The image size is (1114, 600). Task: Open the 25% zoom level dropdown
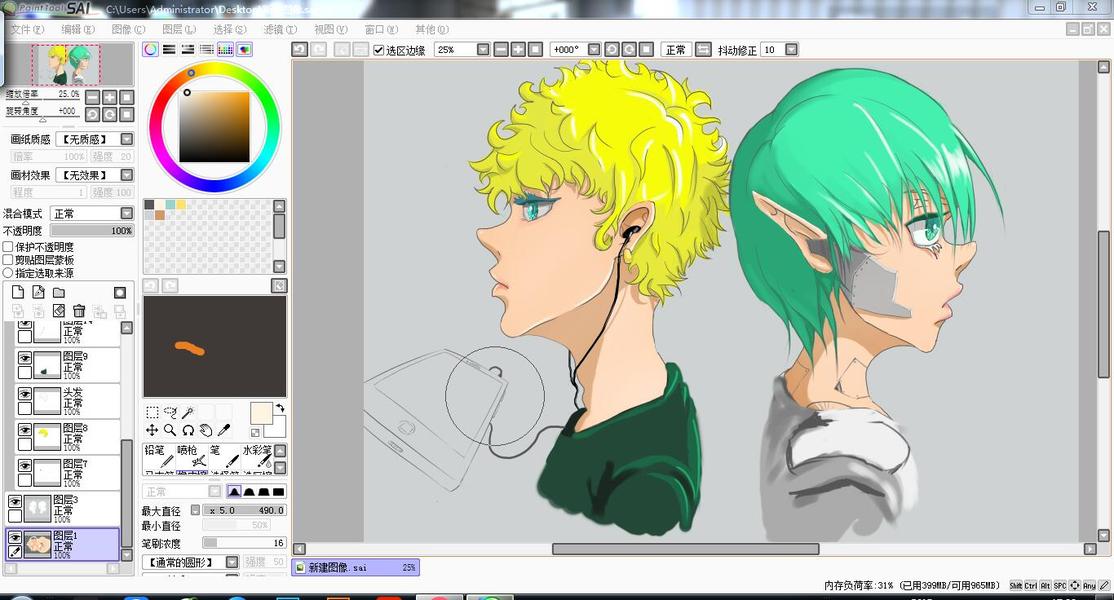483,49
